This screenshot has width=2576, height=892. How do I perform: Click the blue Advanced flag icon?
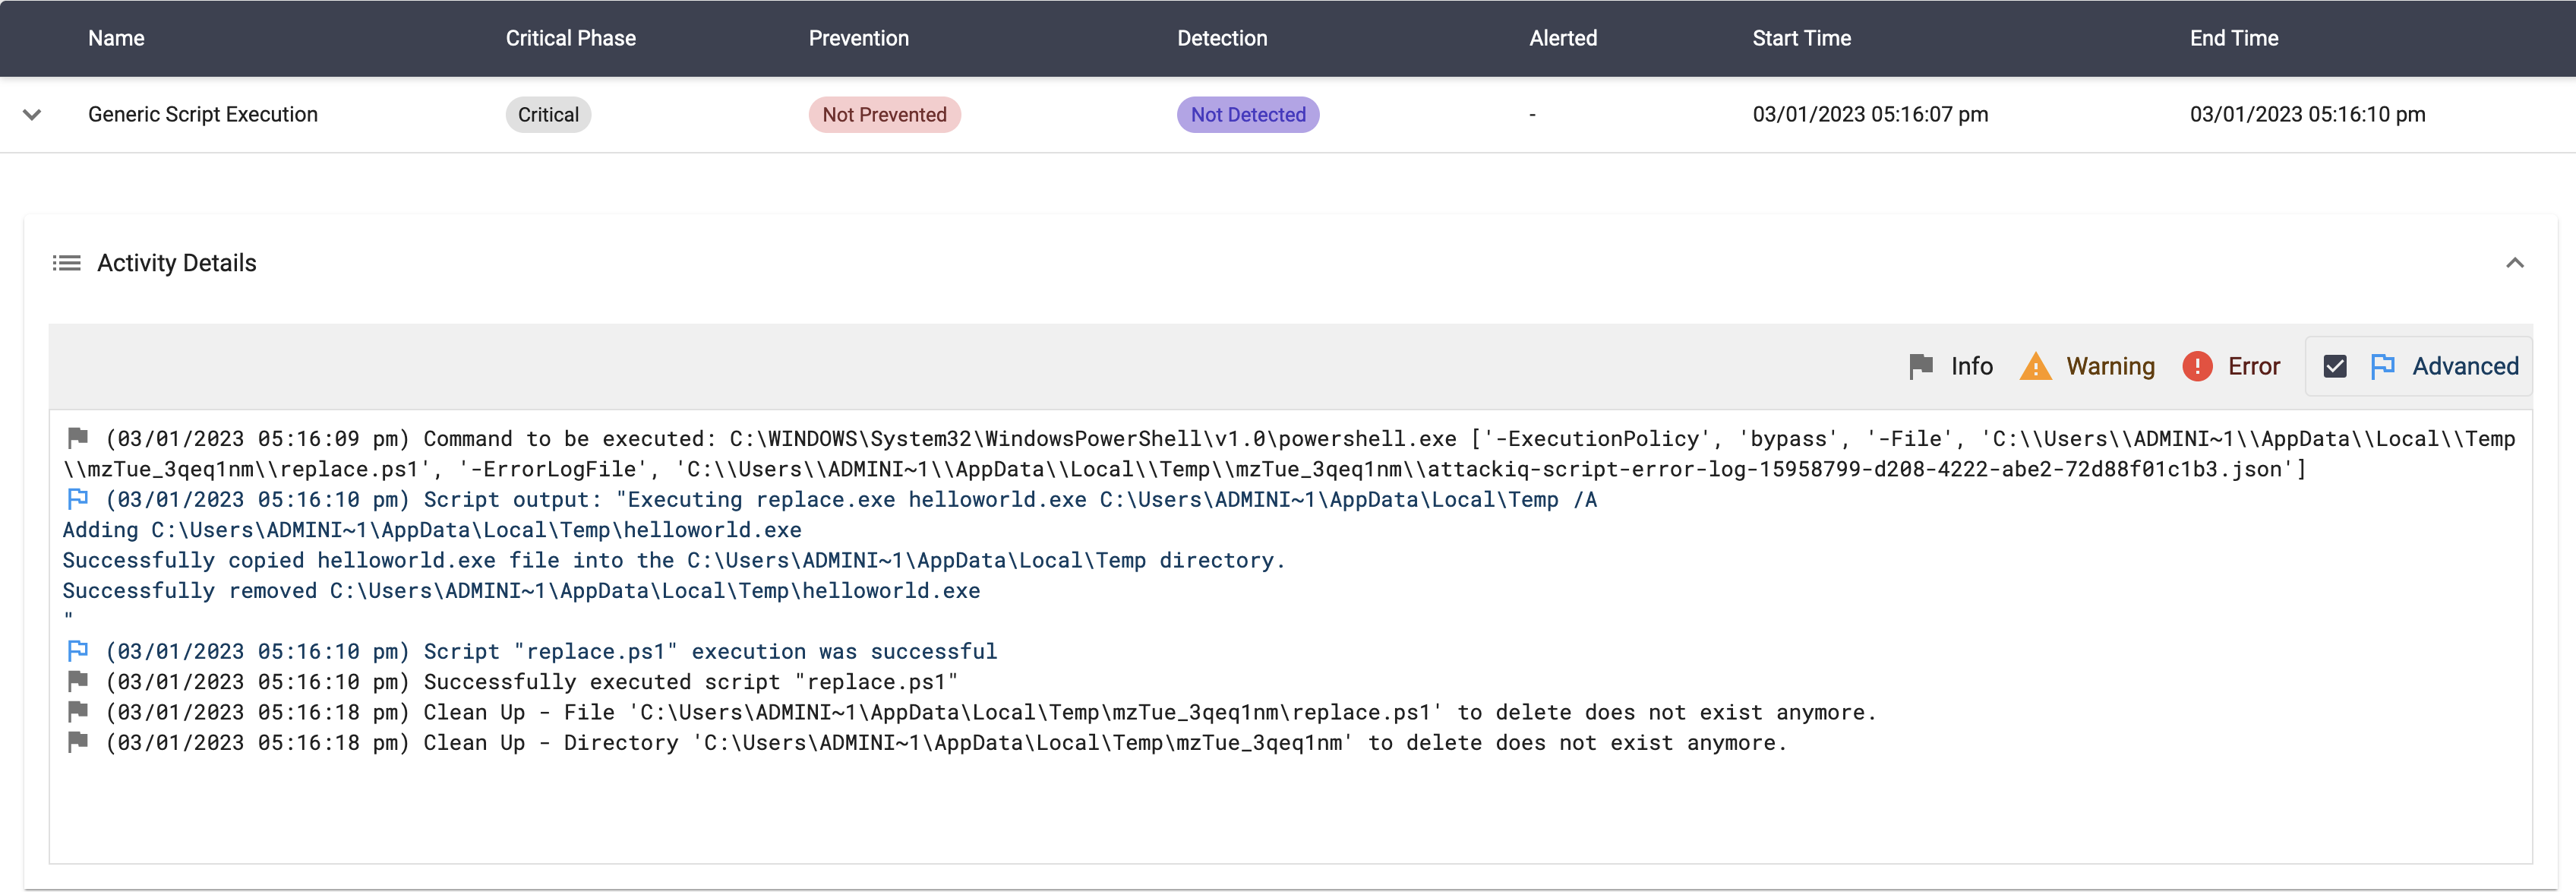click(2382, 367)
